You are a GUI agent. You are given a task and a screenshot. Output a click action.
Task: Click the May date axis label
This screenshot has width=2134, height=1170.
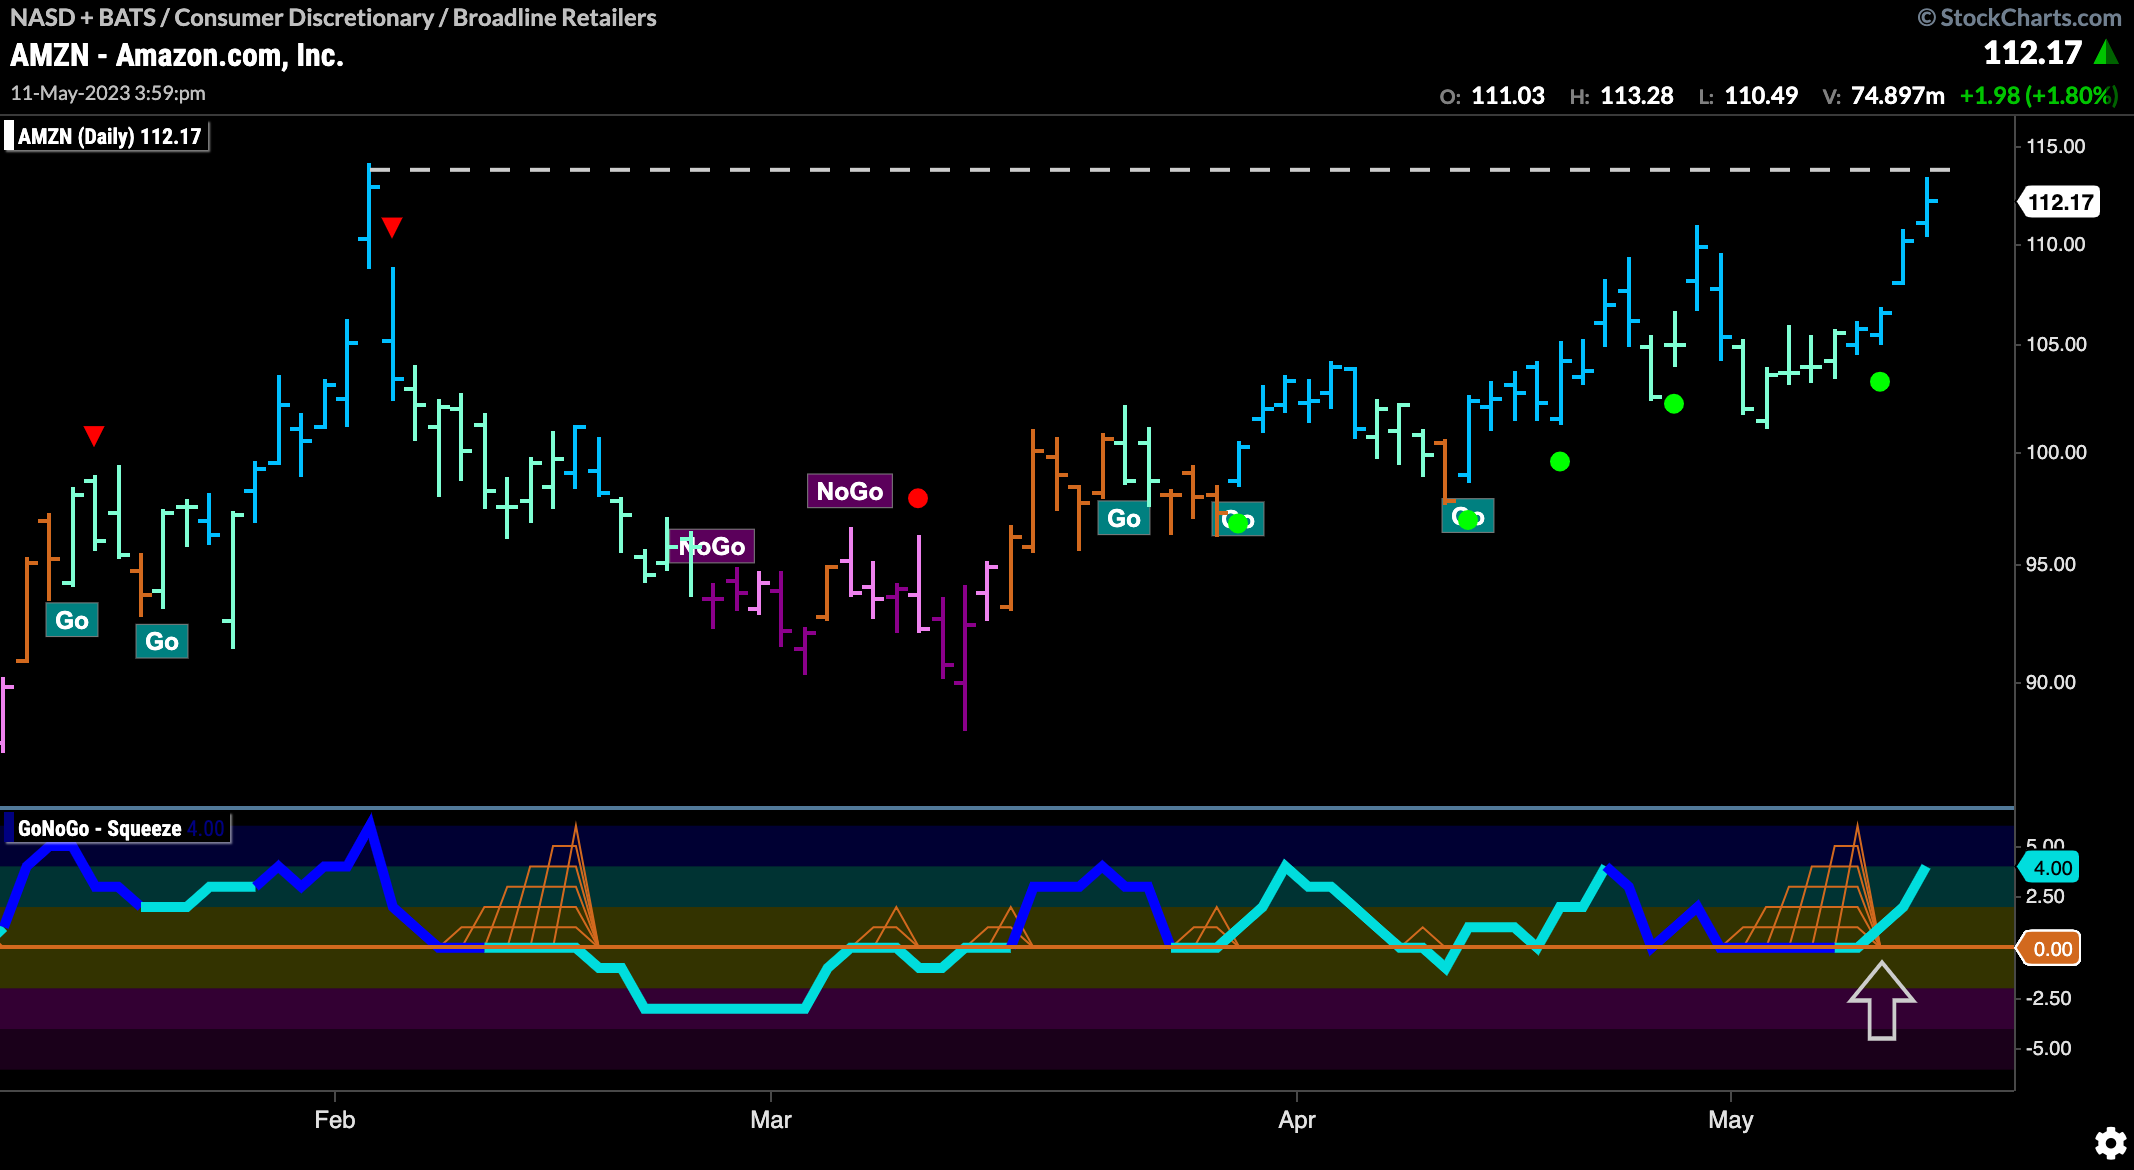tap(1731, 1119)
